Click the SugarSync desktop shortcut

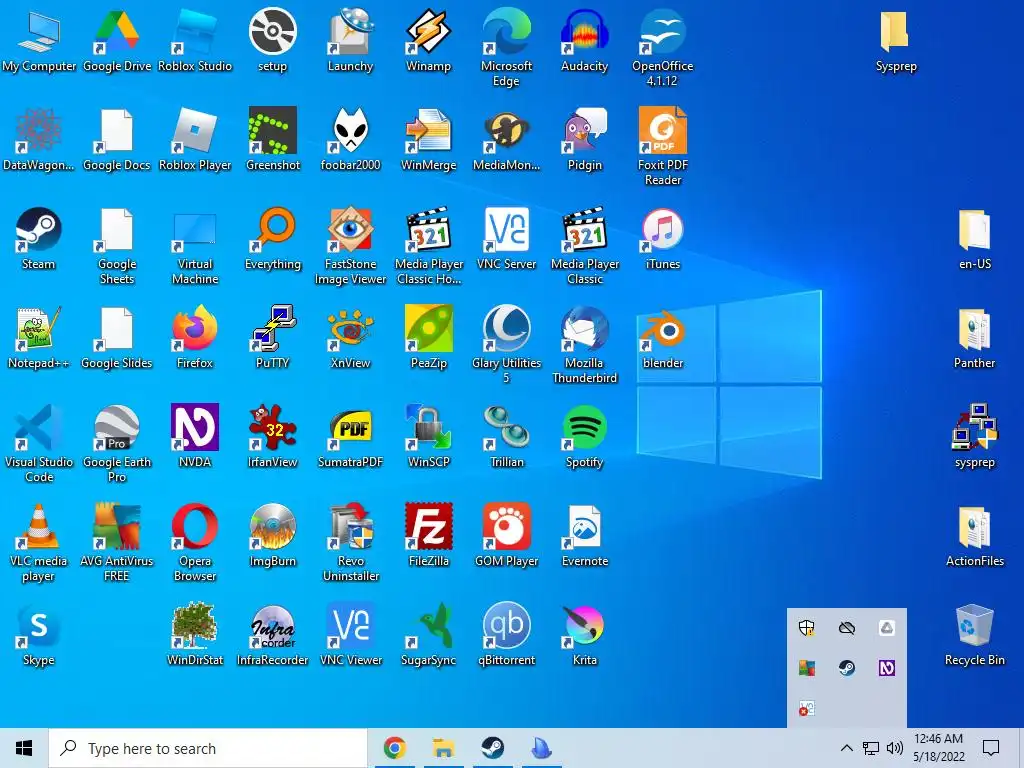[428, 635]
